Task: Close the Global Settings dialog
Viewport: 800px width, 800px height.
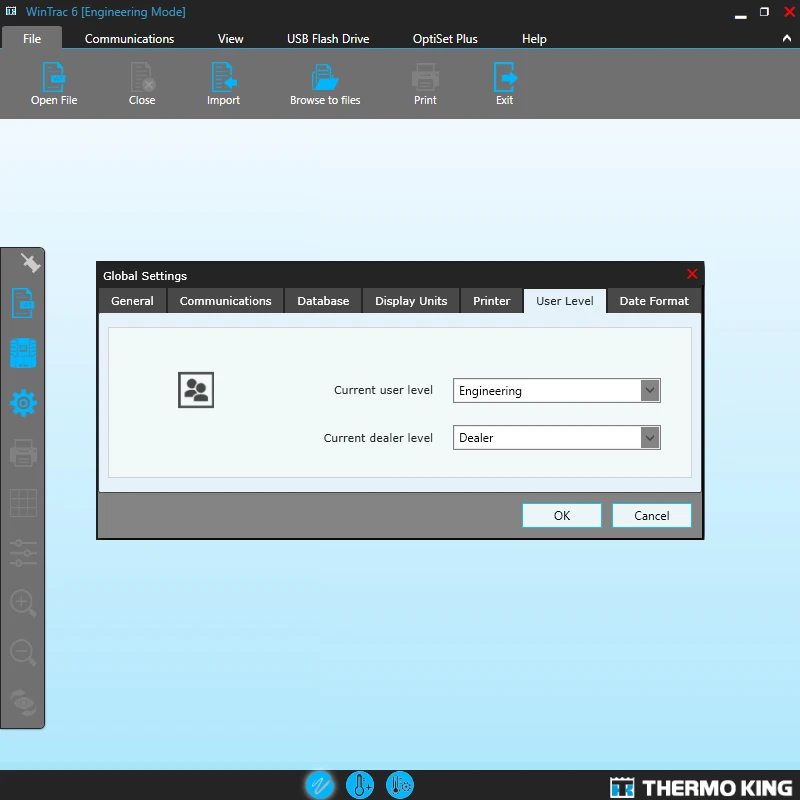Action: pyautogui.click(x=692, y=274)
